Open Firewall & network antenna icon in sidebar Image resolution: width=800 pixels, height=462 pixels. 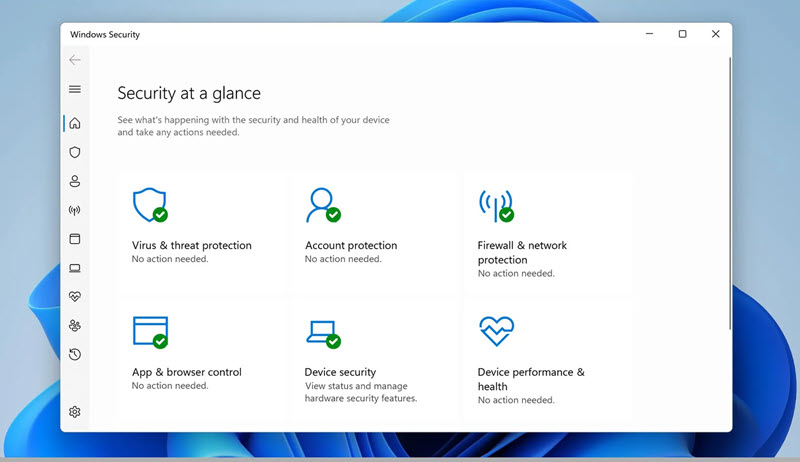[x=74, y=210]
